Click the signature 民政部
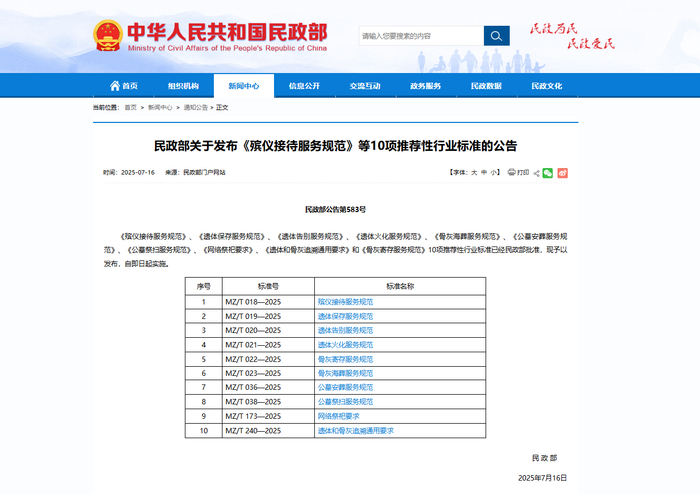This screenshot has width=700, height=494. (x=545, y=458)
